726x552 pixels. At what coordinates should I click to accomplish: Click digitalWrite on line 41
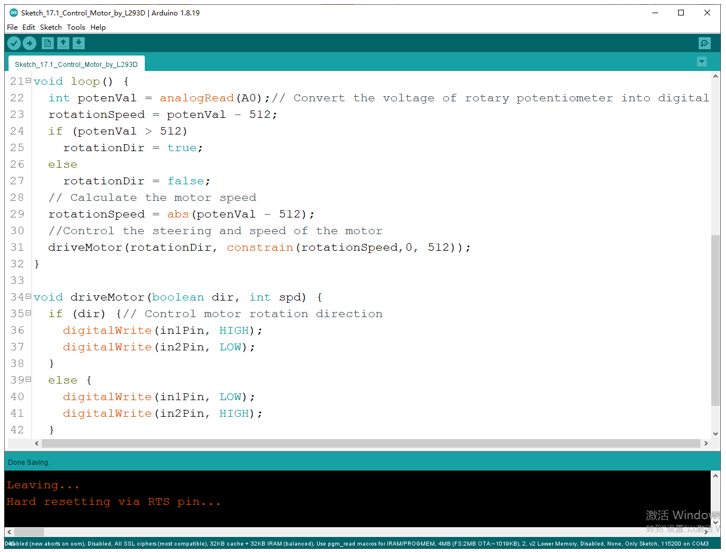coord(107,413)
